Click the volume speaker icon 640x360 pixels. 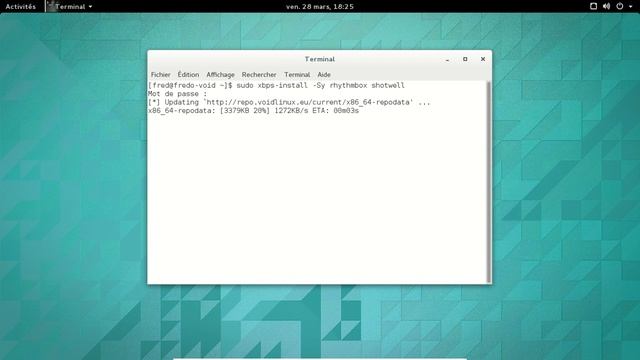pos(607,6)
